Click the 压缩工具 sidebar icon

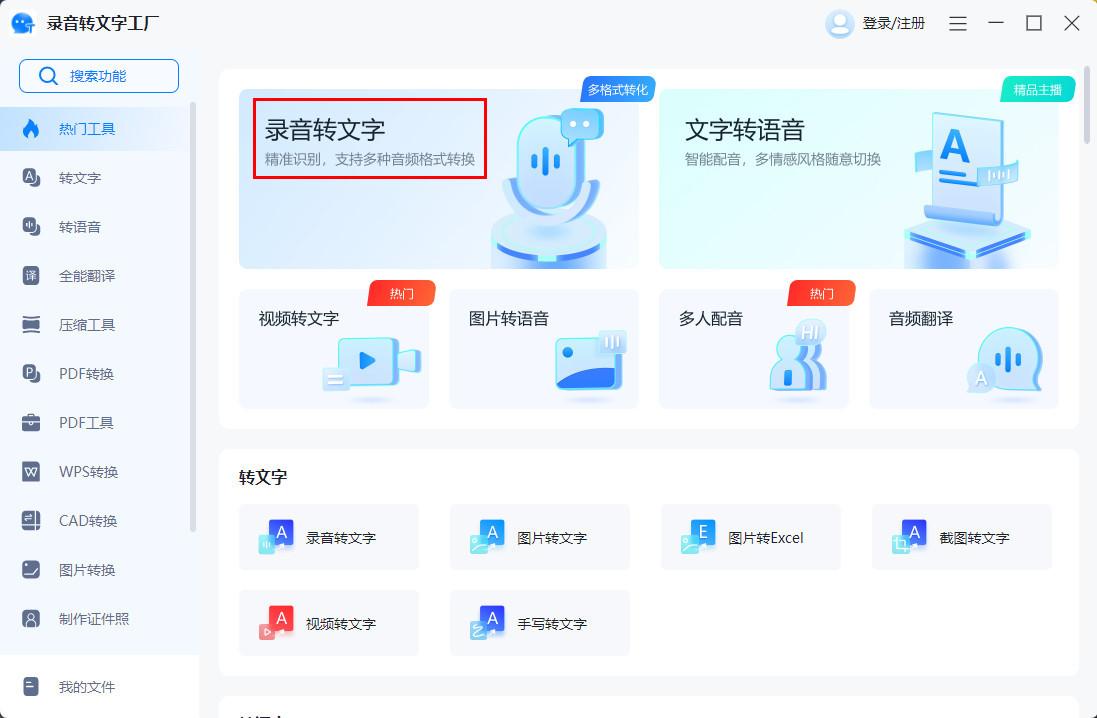(31, 325)
